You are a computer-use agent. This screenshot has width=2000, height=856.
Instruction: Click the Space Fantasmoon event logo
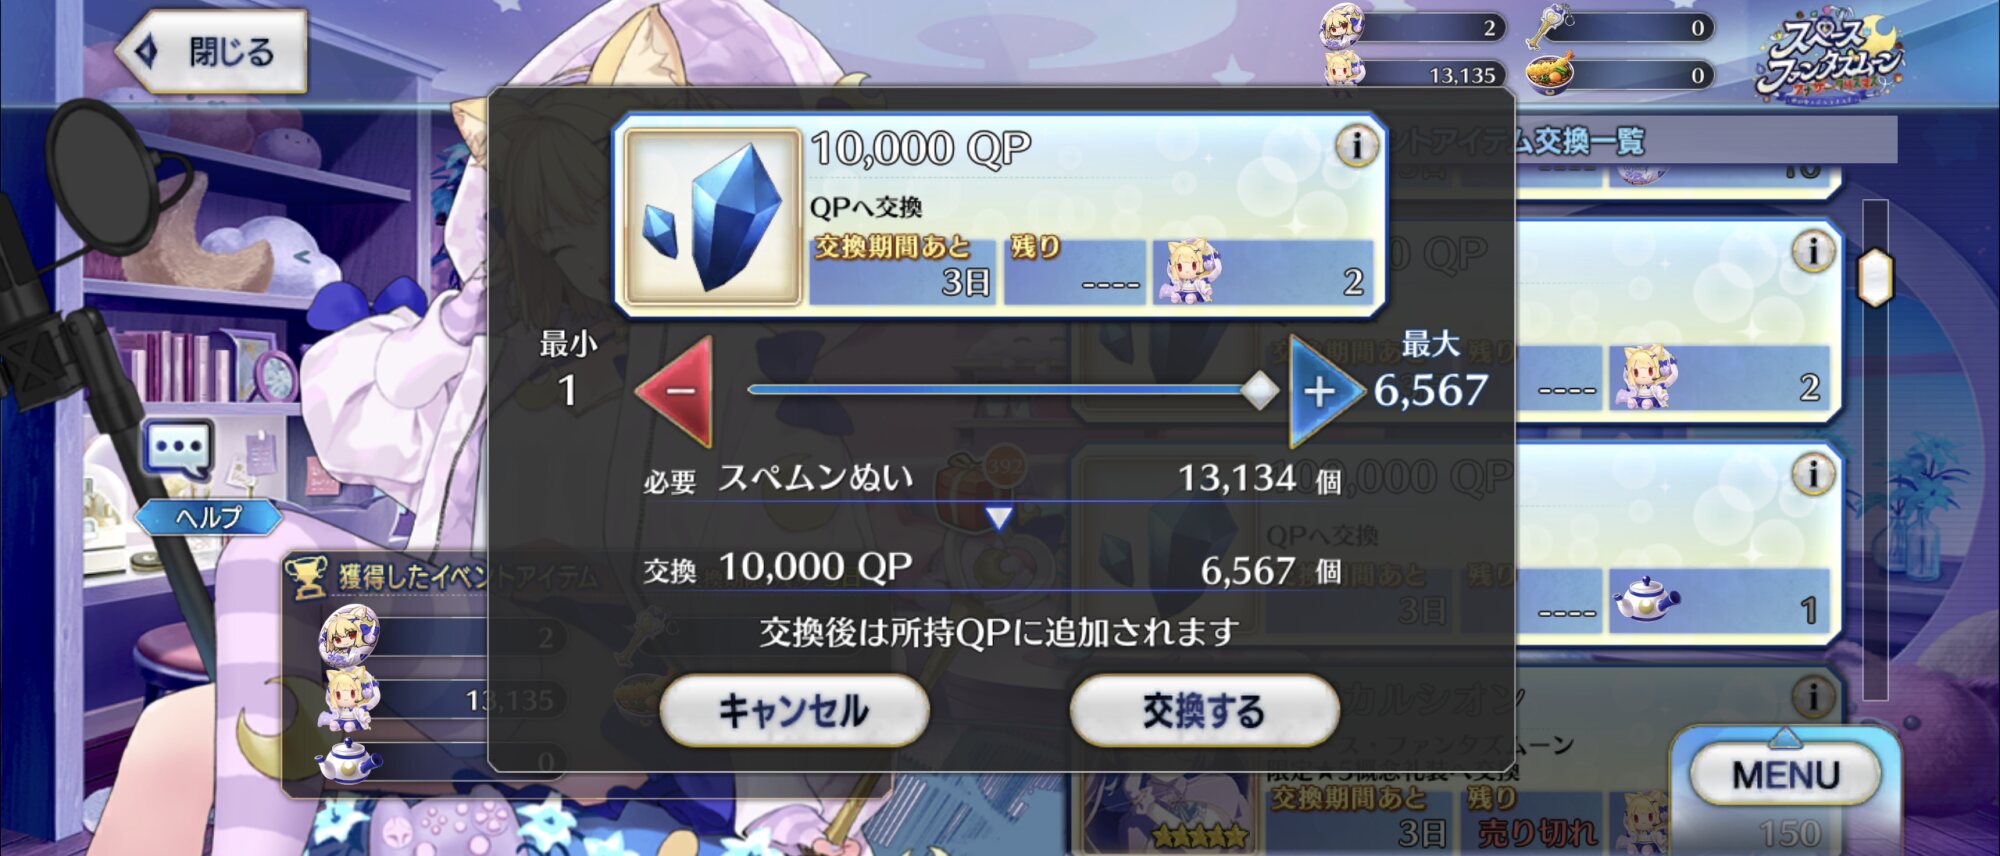tap(1829, 60)
